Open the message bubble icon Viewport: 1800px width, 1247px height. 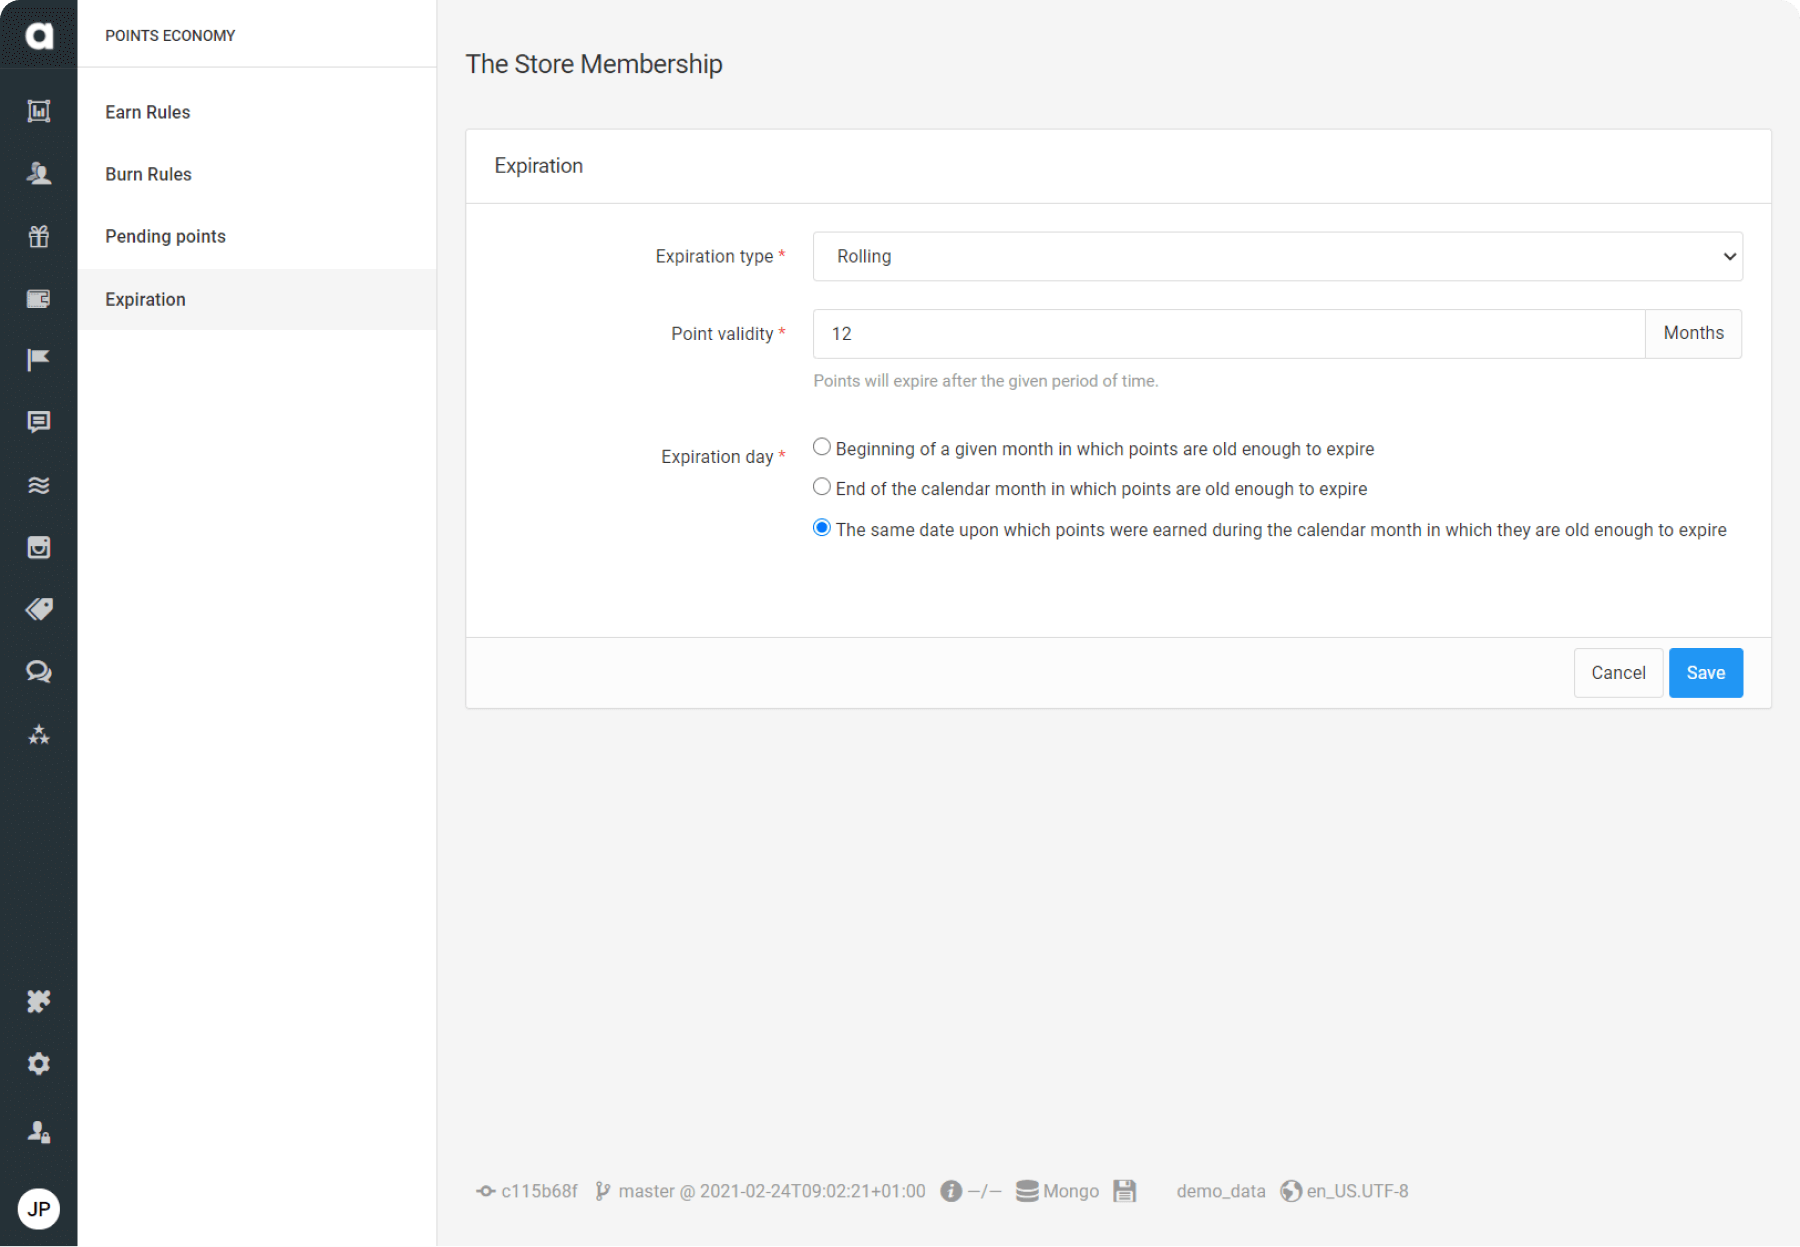pyautogui.click(x=38, y=423)
